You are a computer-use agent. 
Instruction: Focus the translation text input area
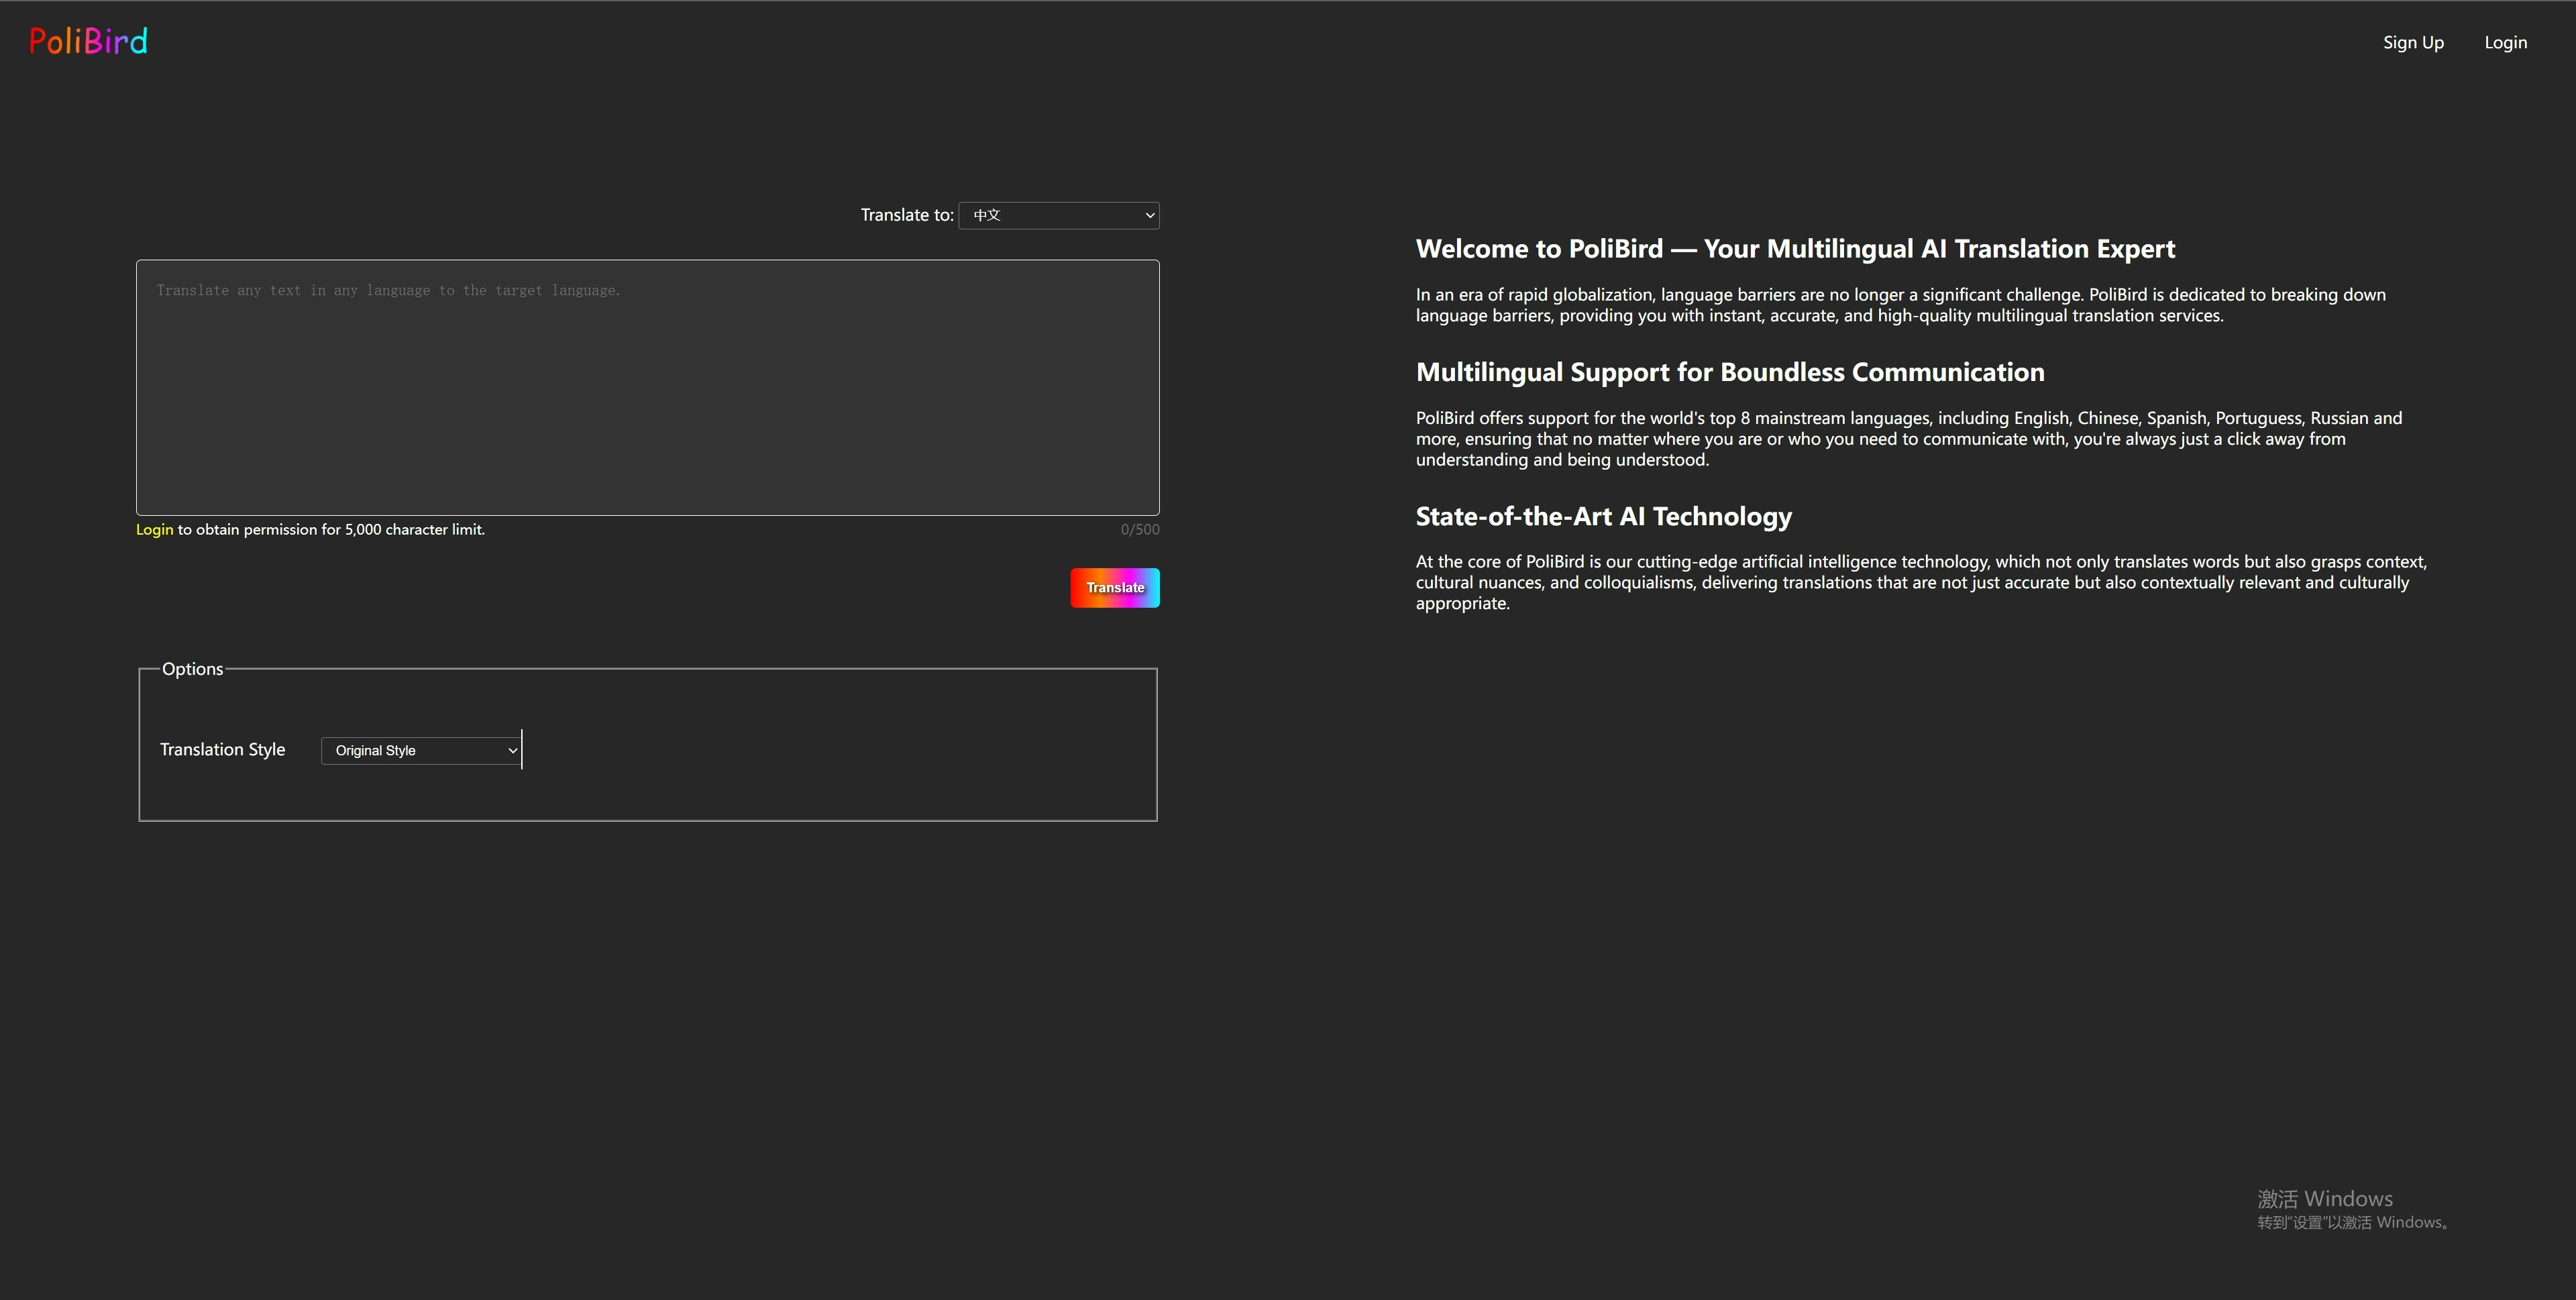(647, 388)
